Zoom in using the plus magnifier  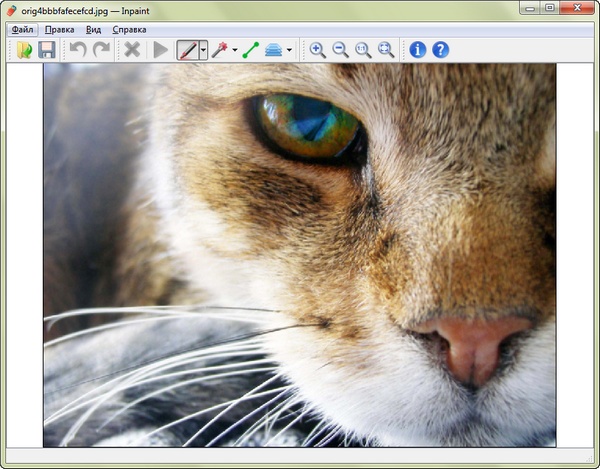coord(317,49)
